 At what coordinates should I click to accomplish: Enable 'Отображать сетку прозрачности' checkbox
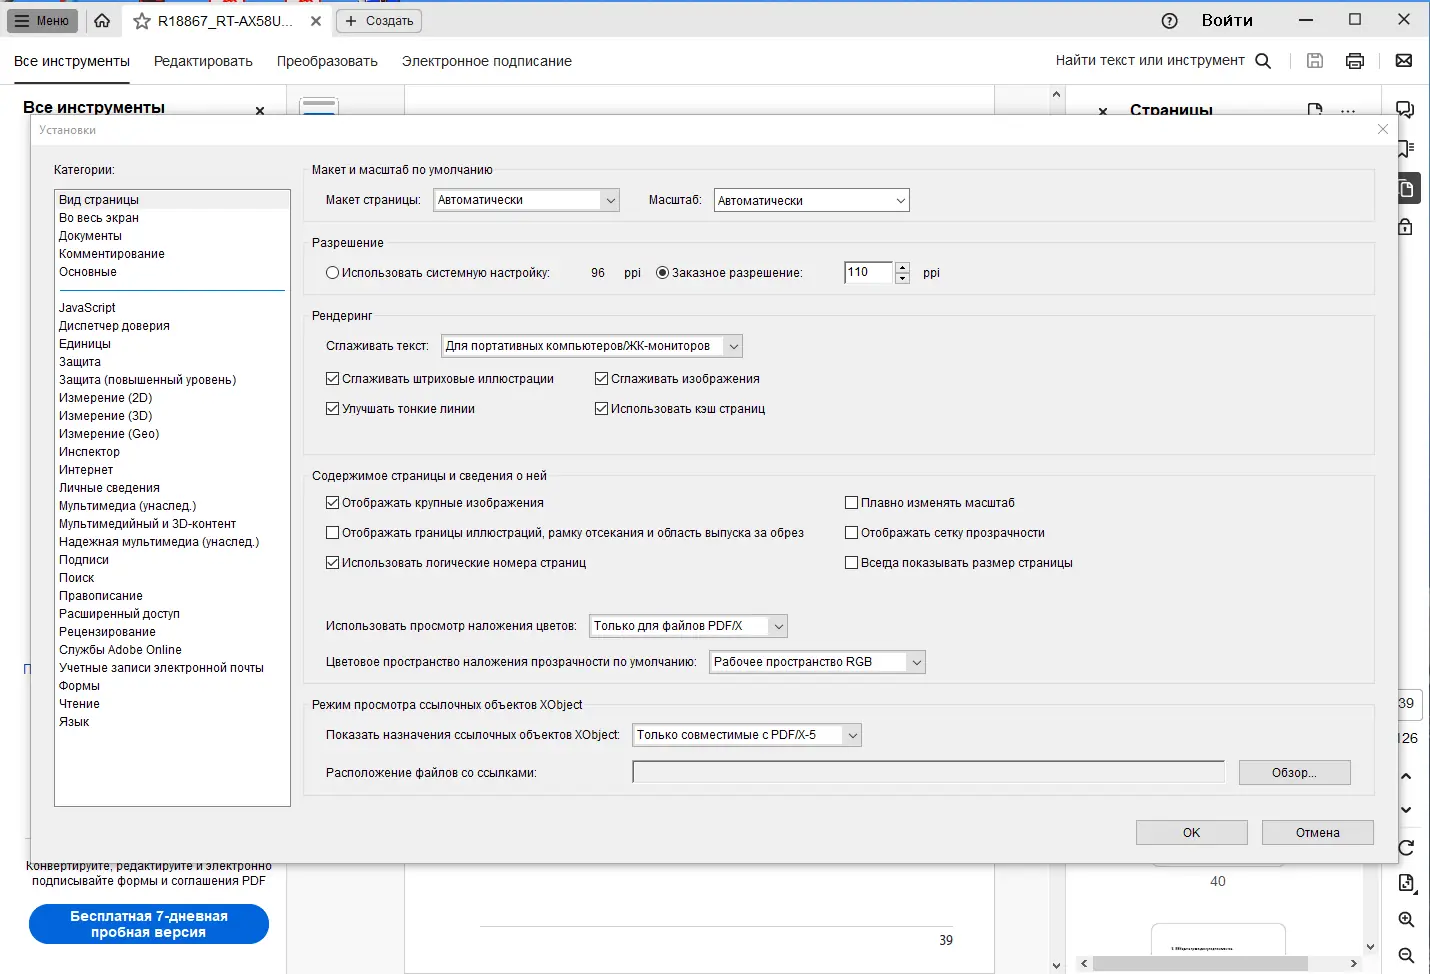(x=851, y=533)
